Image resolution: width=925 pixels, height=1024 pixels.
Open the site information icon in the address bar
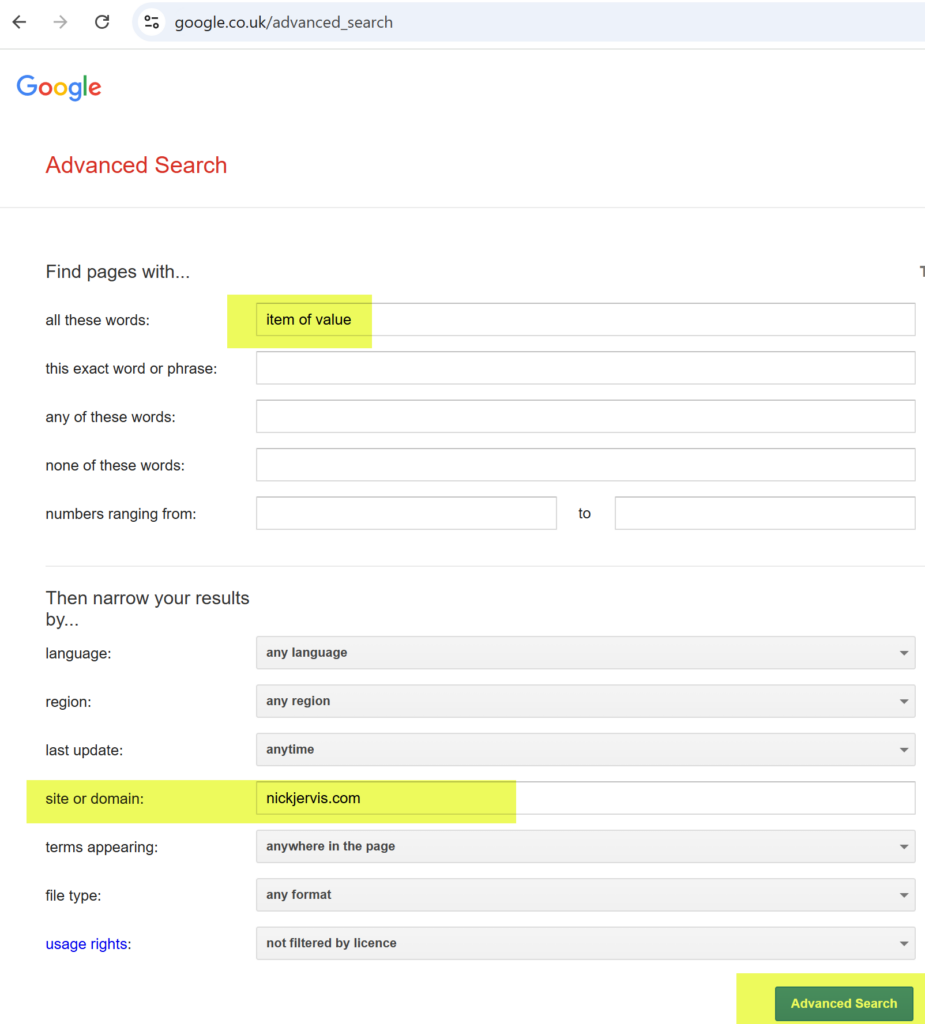(x=152, y=21)
